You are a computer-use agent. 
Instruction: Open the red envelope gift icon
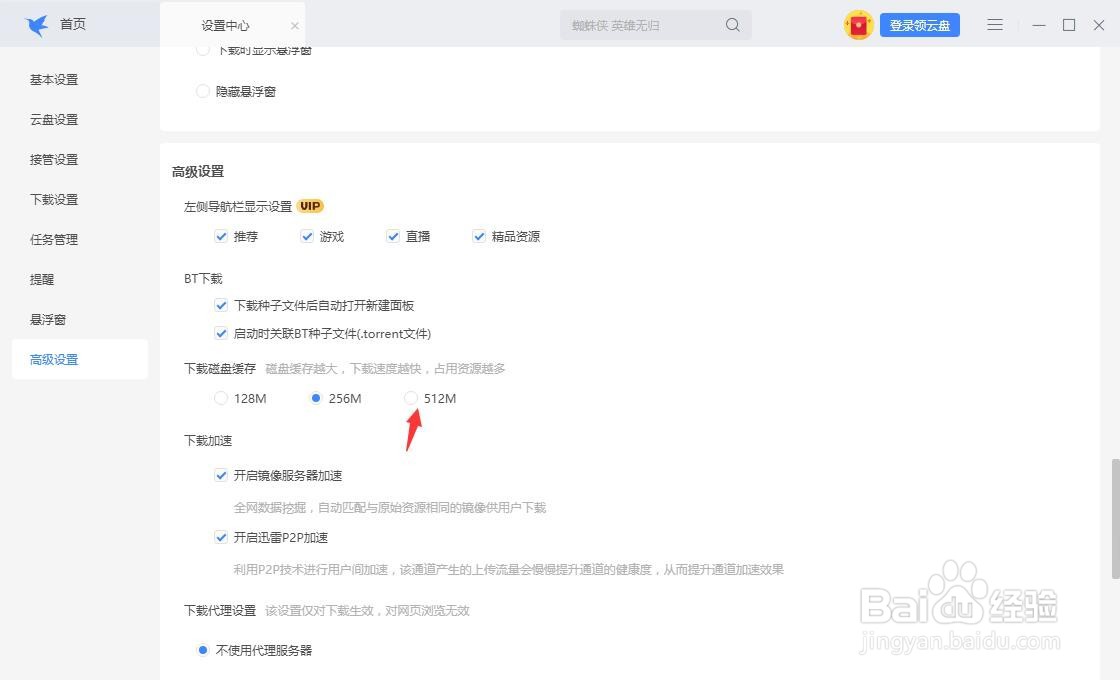pos(858,25)
